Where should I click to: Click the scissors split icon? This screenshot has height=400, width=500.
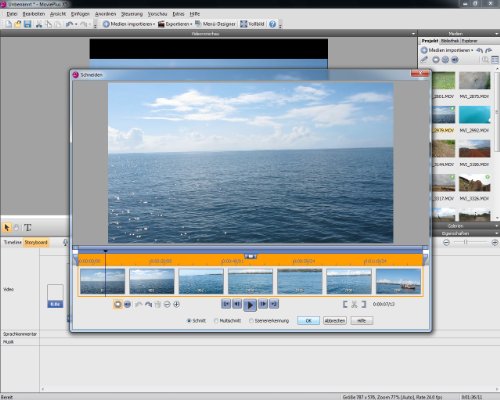pos(354,304)
